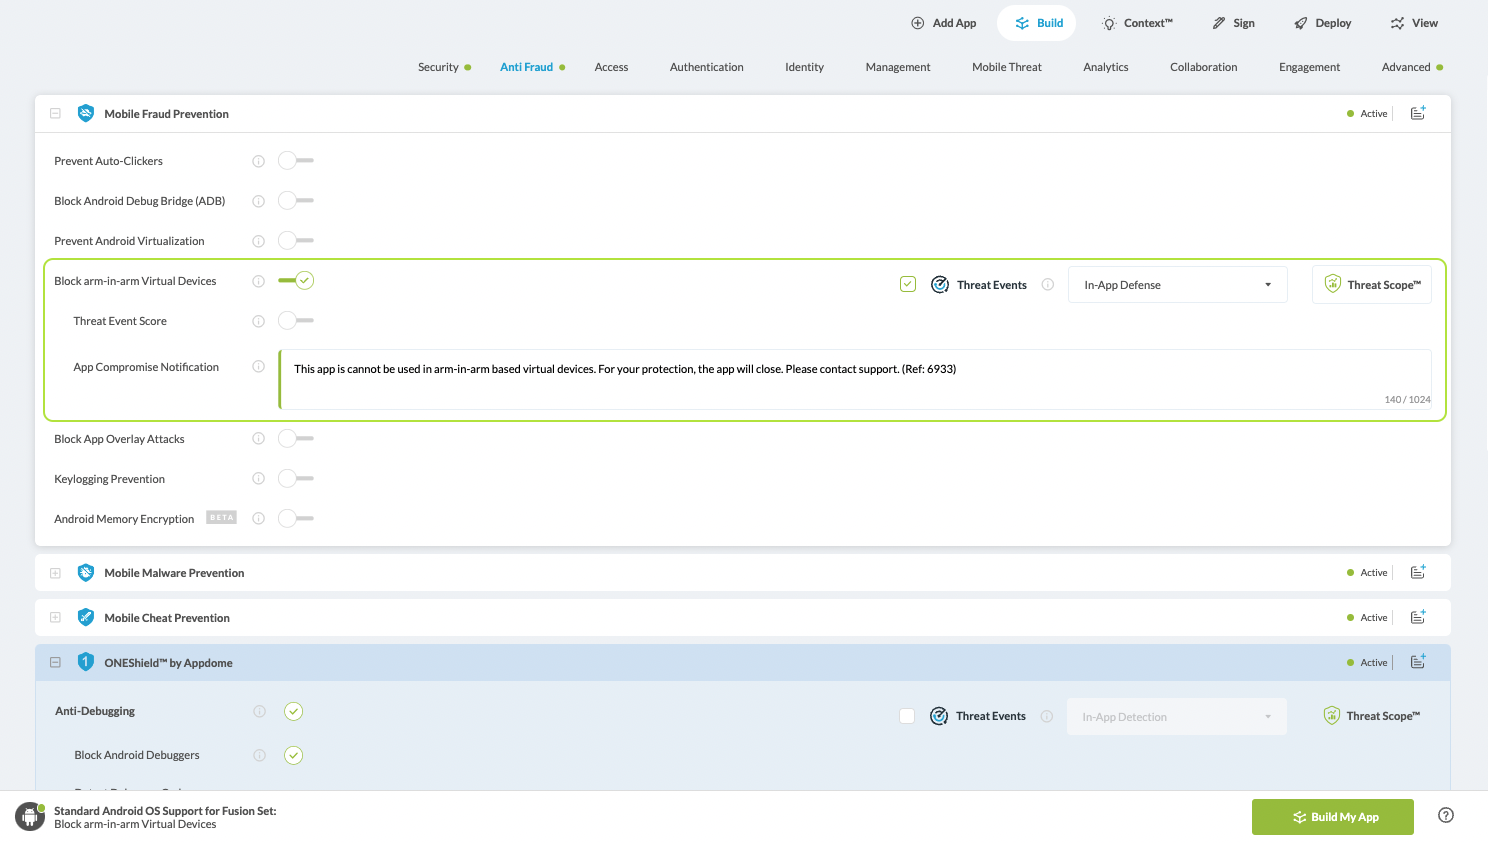Viewport: 1488px width, 843px height.
Task: Click the help question mark icon
Action: (x=1445, y=815)
